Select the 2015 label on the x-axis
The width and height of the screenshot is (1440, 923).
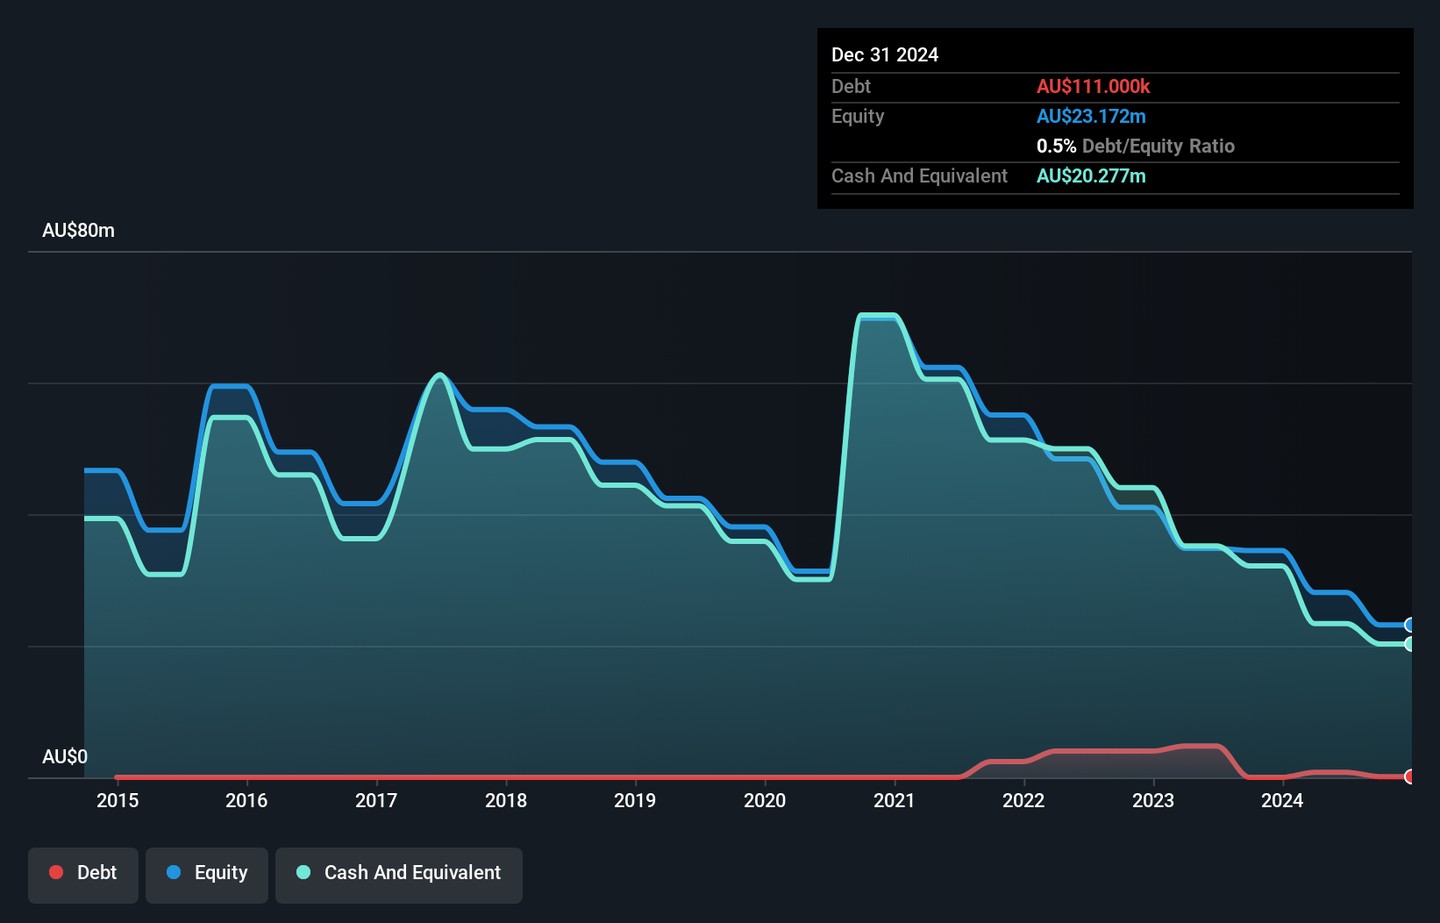(x=117, y=801)
